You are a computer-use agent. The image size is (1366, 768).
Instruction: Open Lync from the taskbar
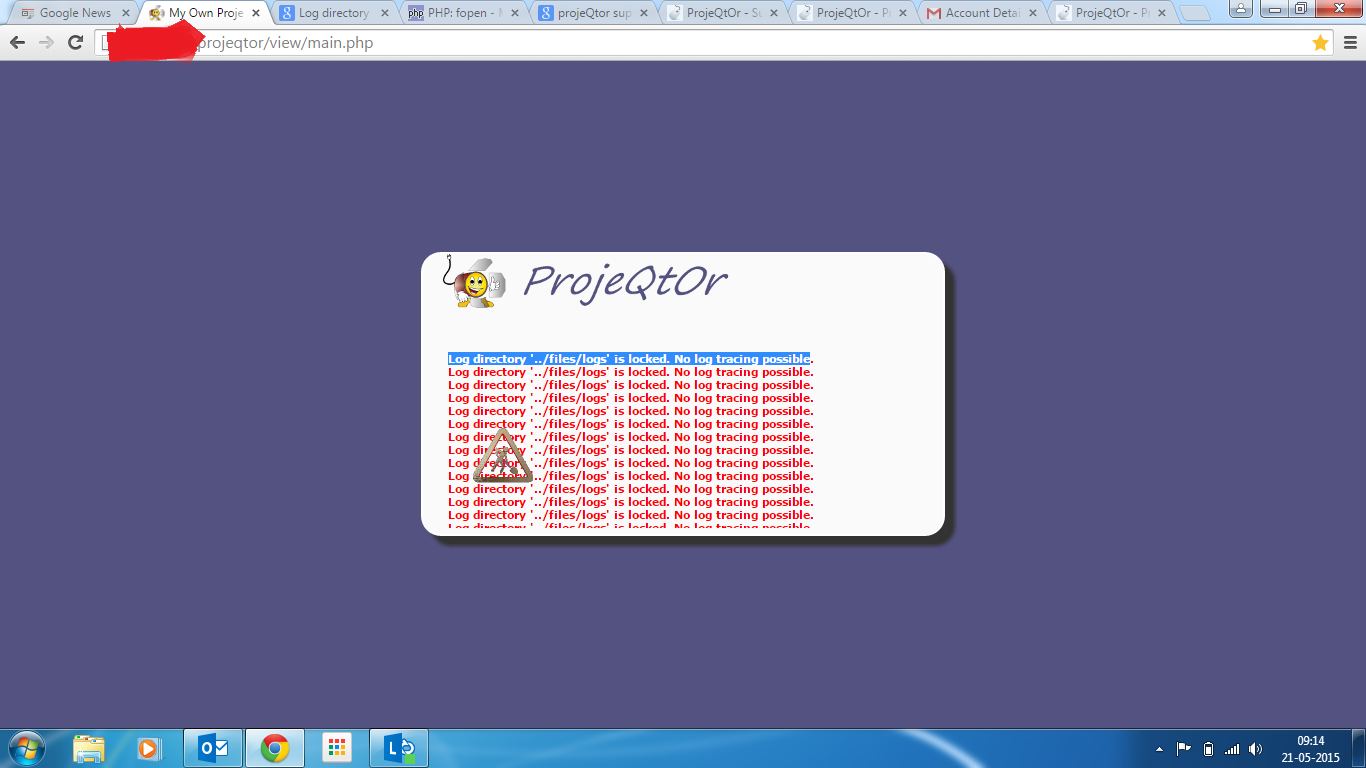(399, 748)
